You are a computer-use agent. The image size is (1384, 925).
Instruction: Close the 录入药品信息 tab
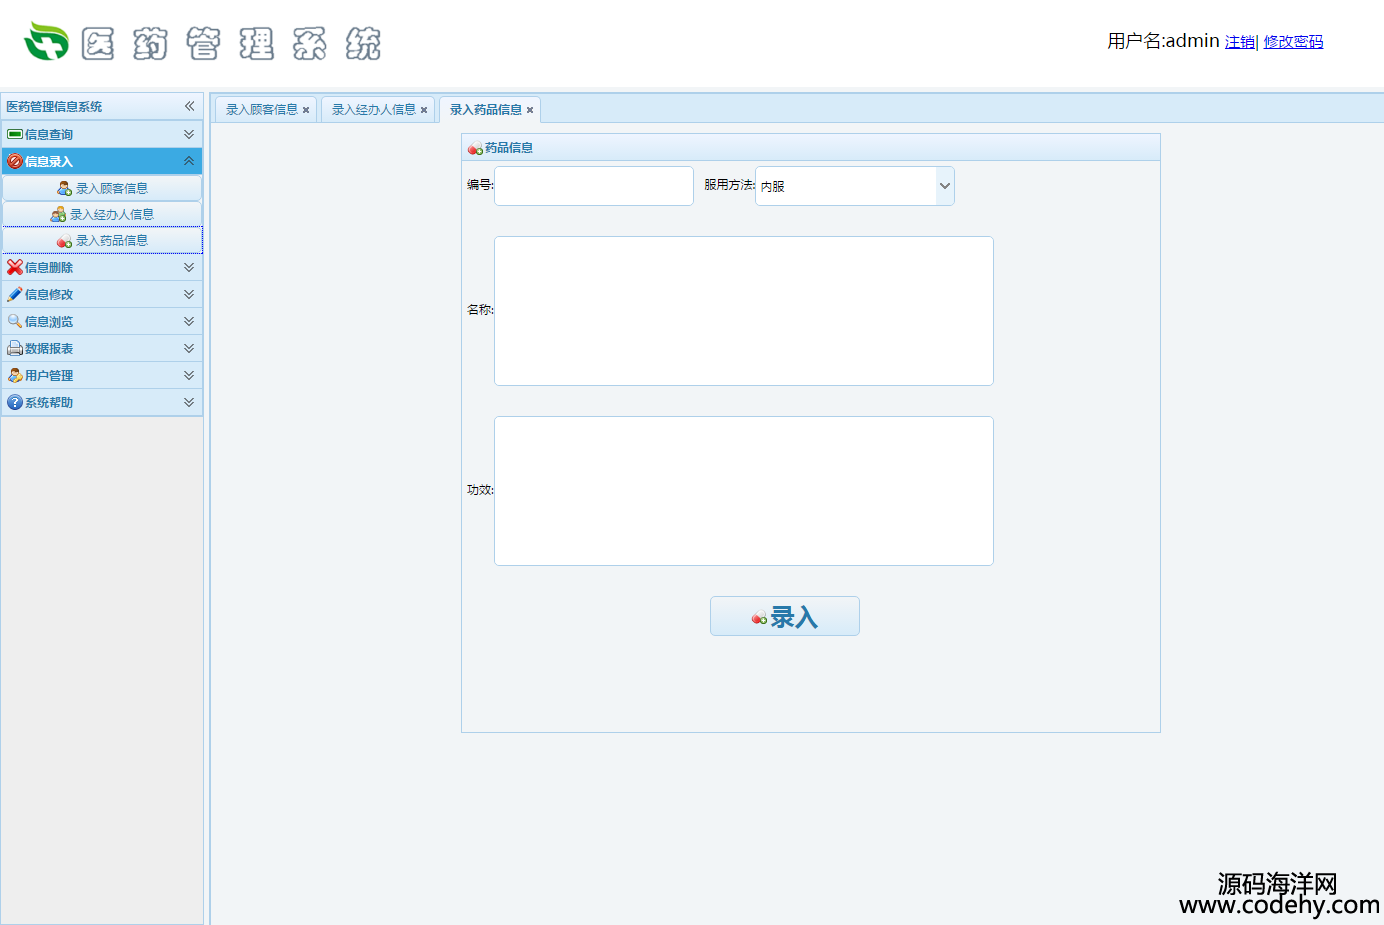pyautogui.click(x=530, y=110)
